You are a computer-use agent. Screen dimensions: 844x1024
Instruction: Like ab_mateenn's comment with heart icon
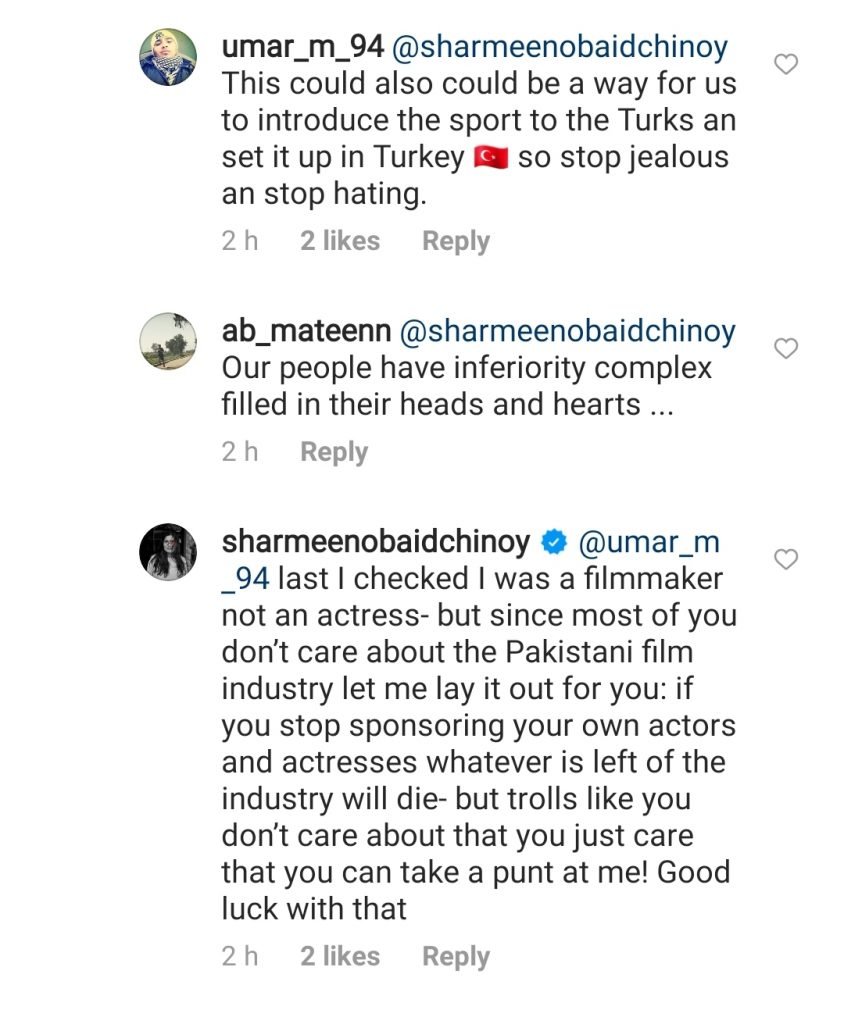[787, 348]
